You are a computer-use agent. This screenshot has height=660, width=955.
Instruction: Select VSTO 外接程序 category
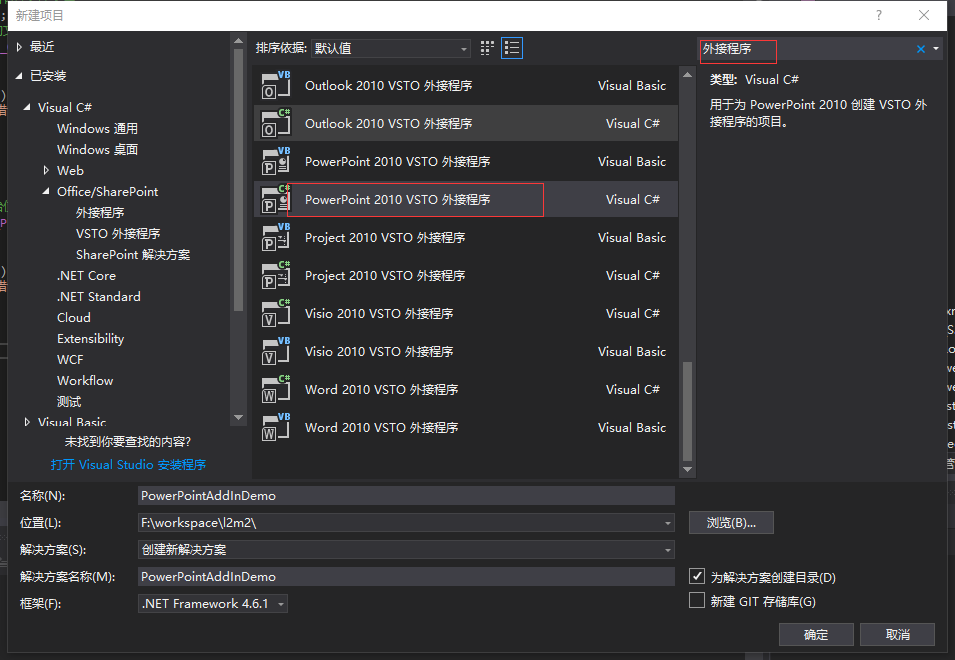(118, 233)
